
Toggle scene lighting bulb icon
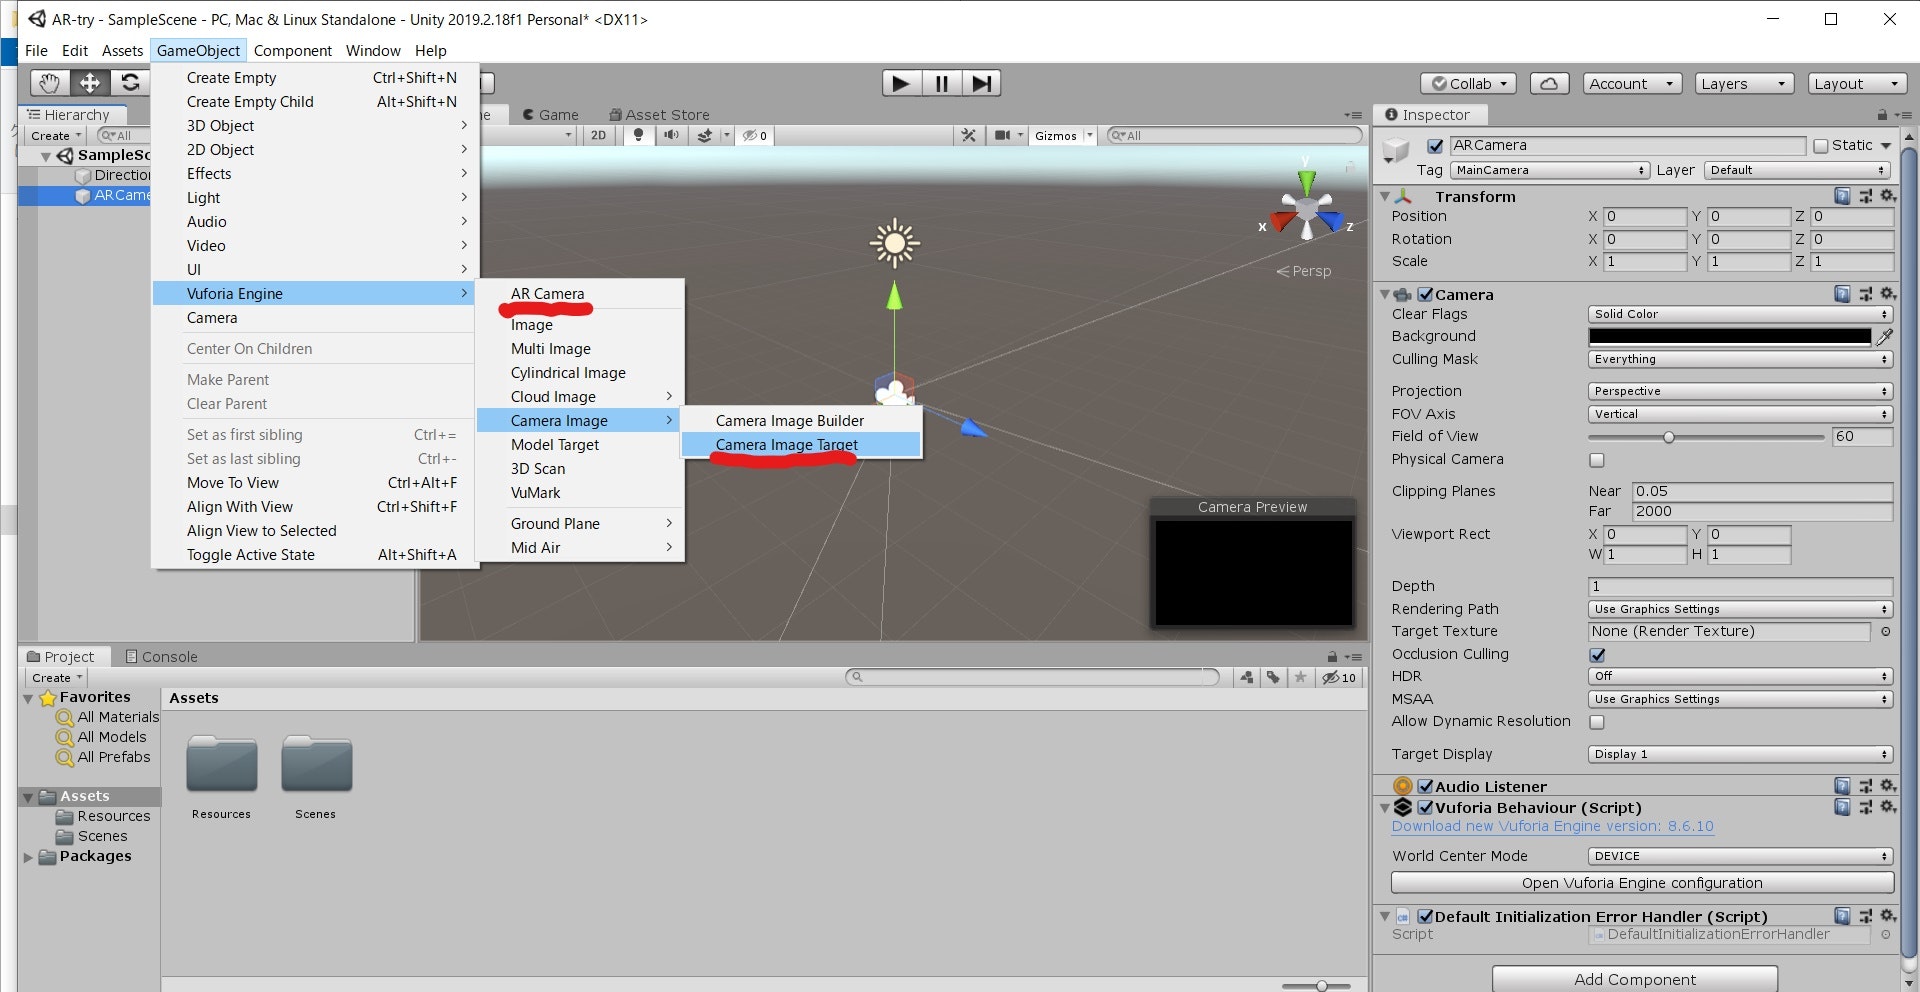point(638,135)
